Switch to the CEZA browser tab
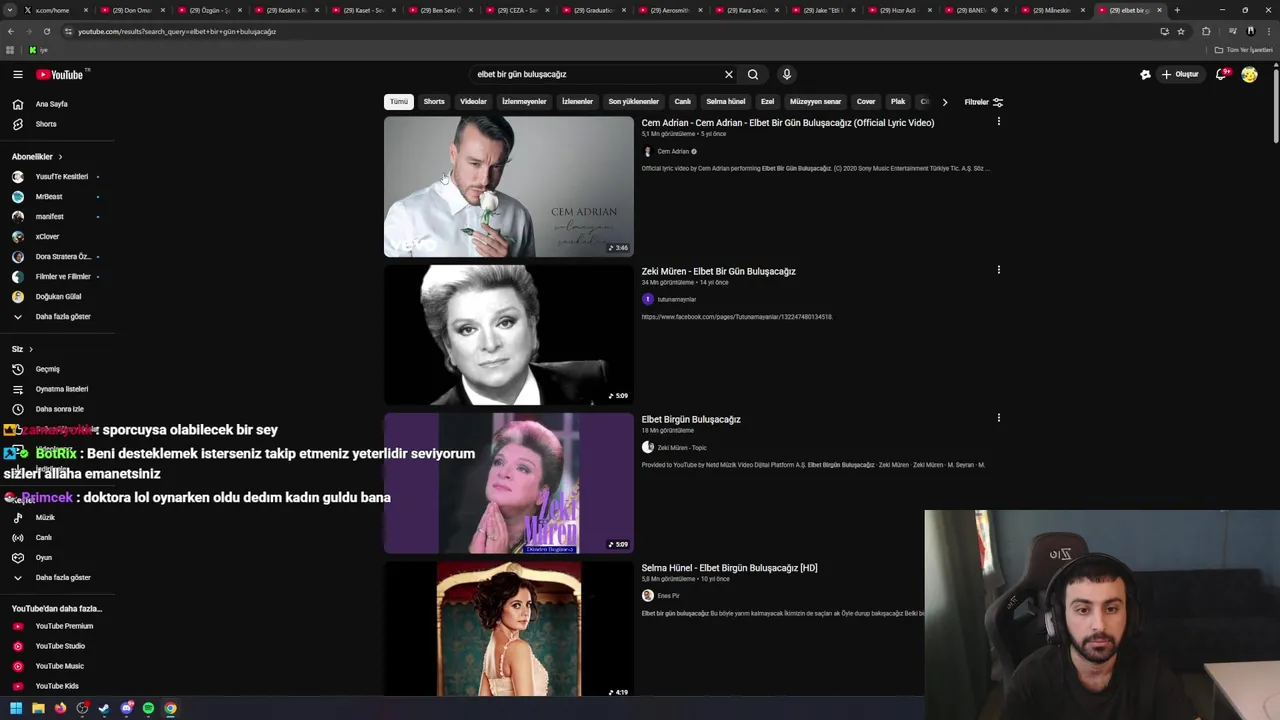The width and height of the screenshot is (1280, 720). coord(518,10)
